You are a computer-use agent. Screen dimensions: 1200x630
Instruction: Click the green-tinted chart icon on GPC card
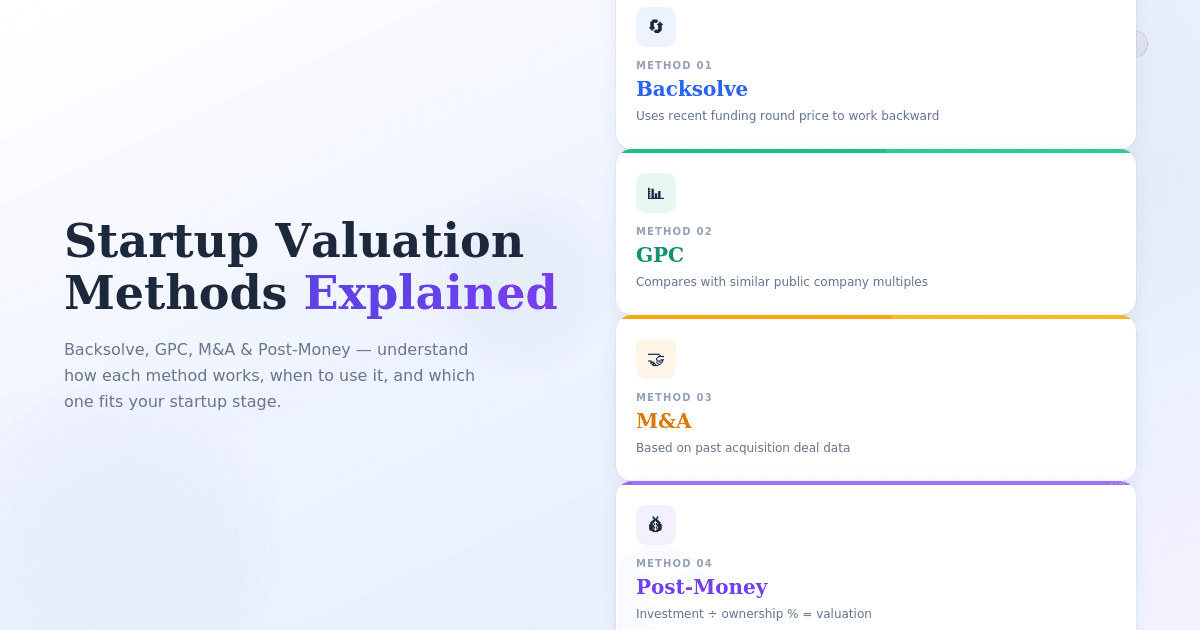pos(656,193)
